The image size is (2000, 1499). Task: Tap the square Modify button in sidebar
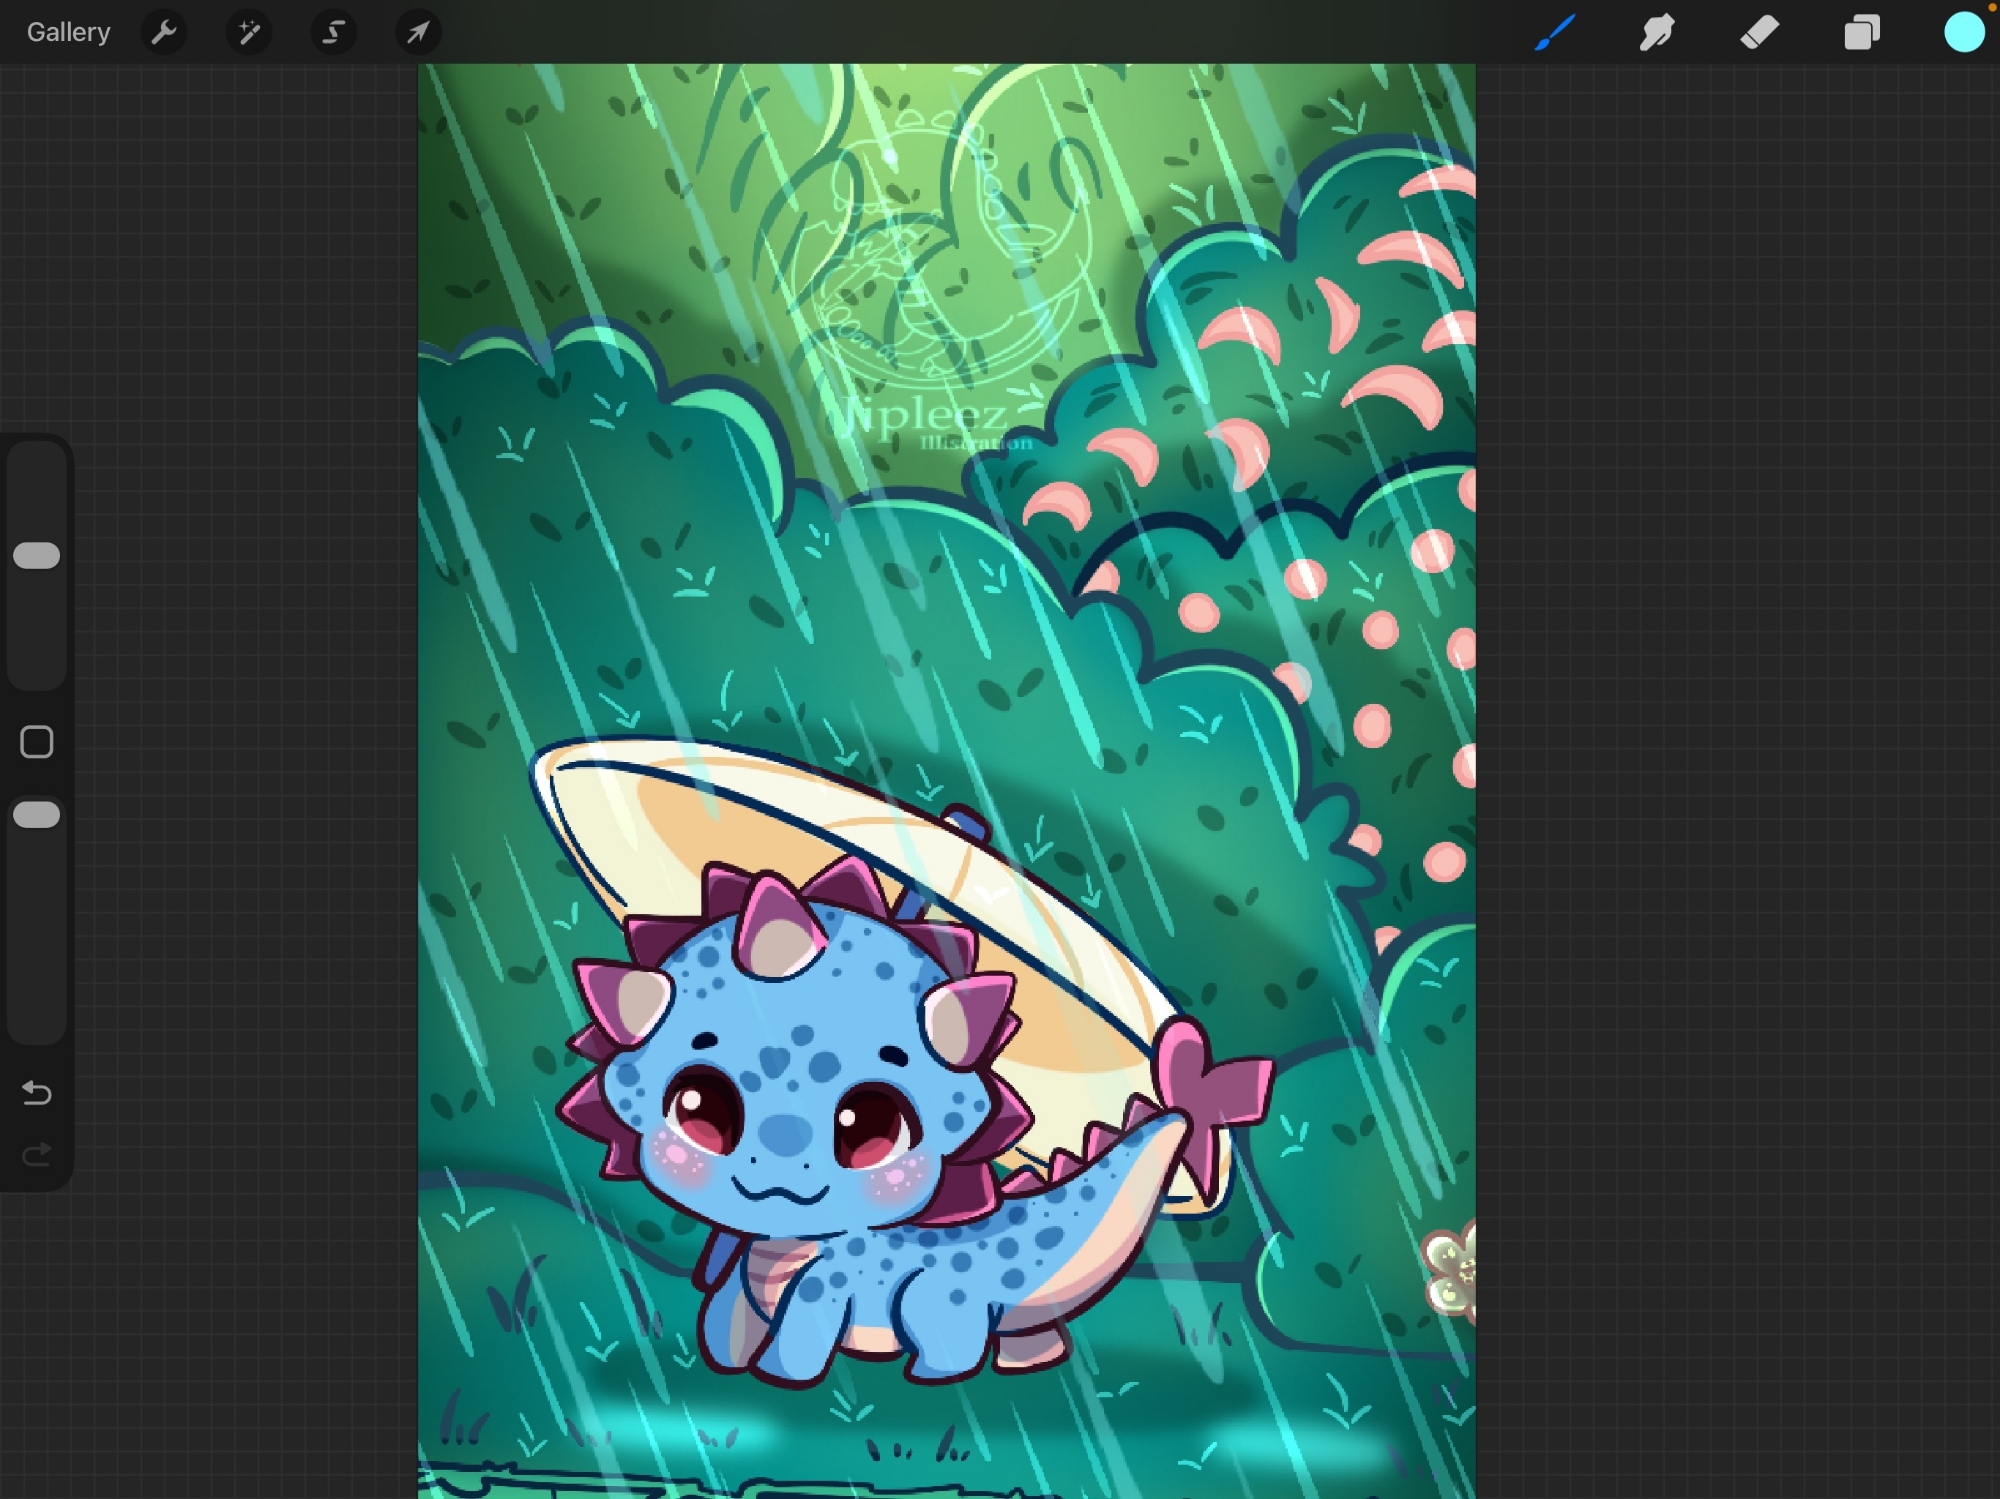point(37,742)
